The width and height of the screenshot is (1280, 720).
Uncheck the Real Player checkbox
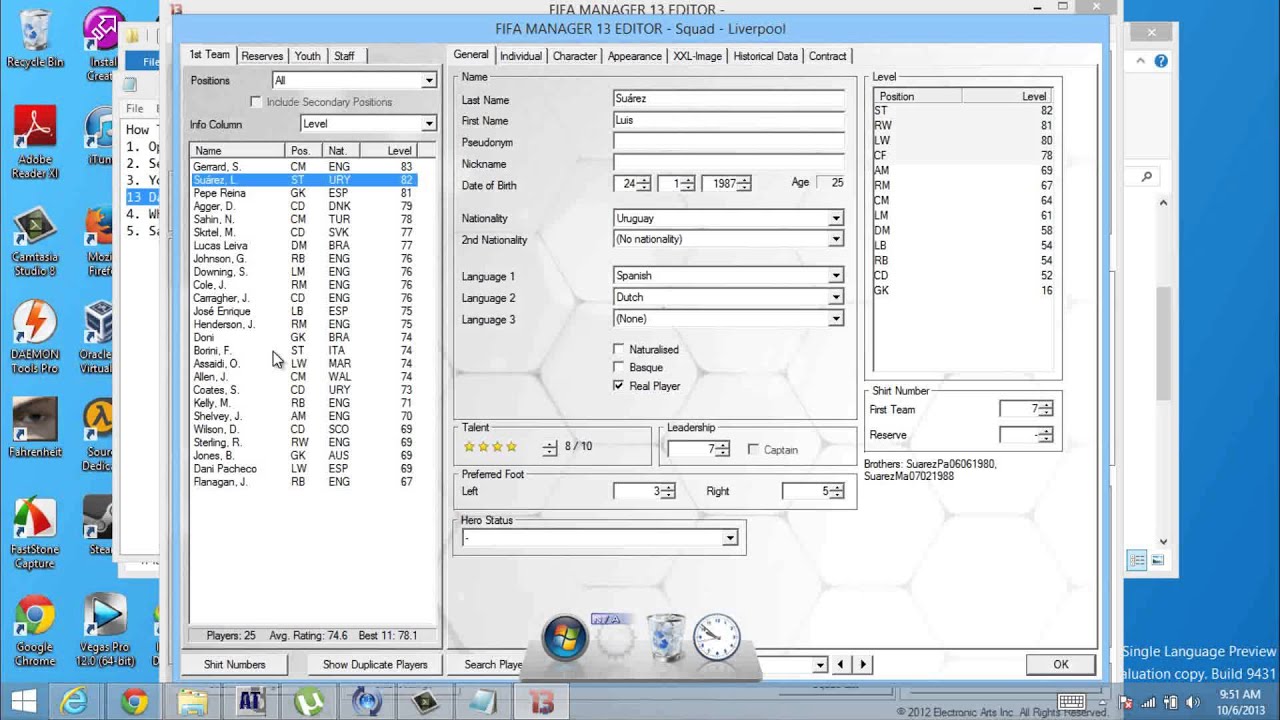[x=619, y=385]
